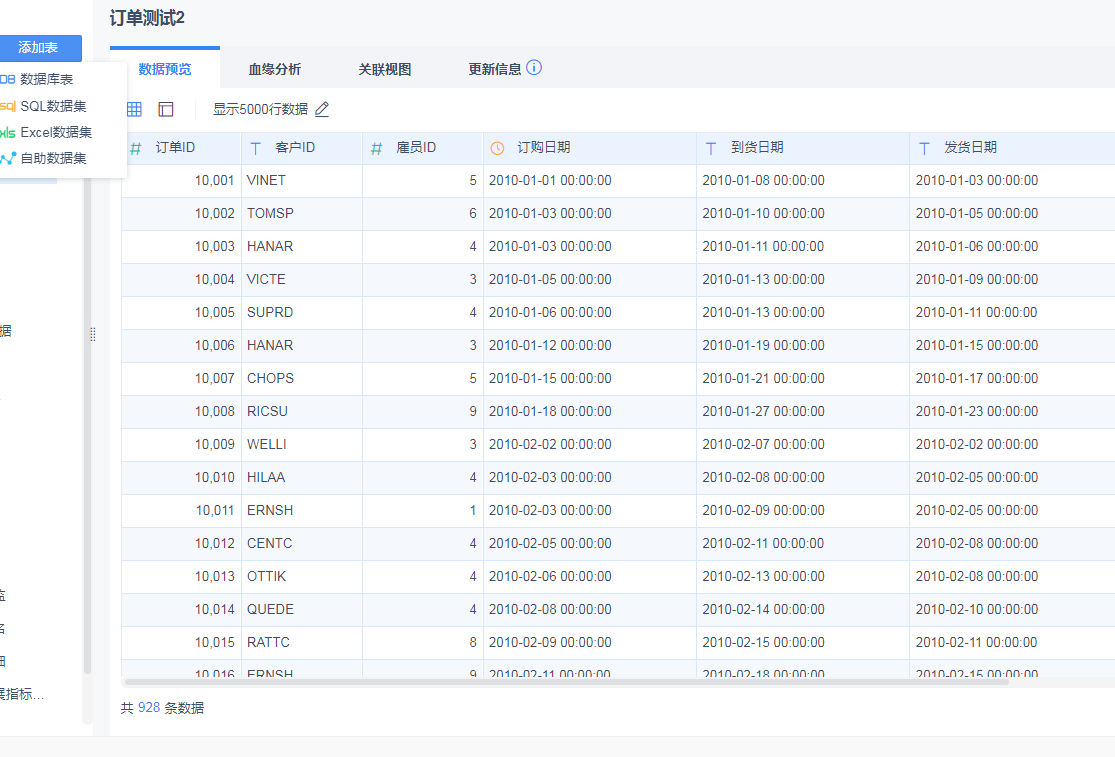Click the VINET cell in first row

[266, 181]
